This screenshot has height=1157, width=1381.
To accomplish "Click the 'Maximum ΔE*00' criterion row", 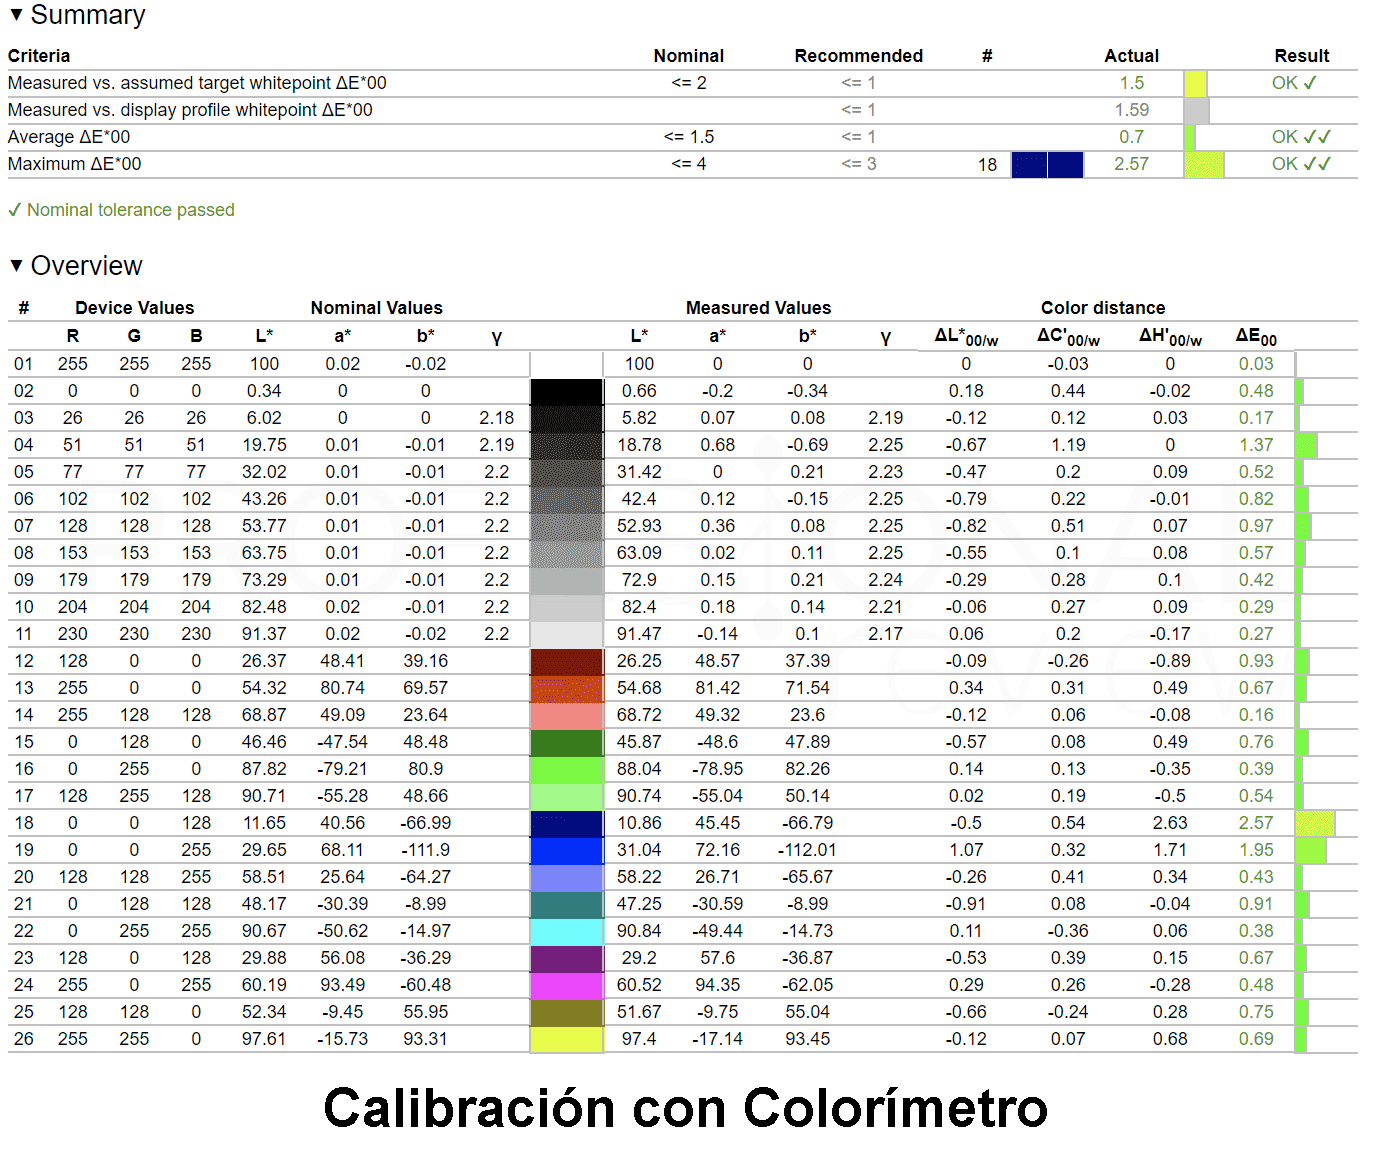I will pyautogui.click(x=683, y=164).
